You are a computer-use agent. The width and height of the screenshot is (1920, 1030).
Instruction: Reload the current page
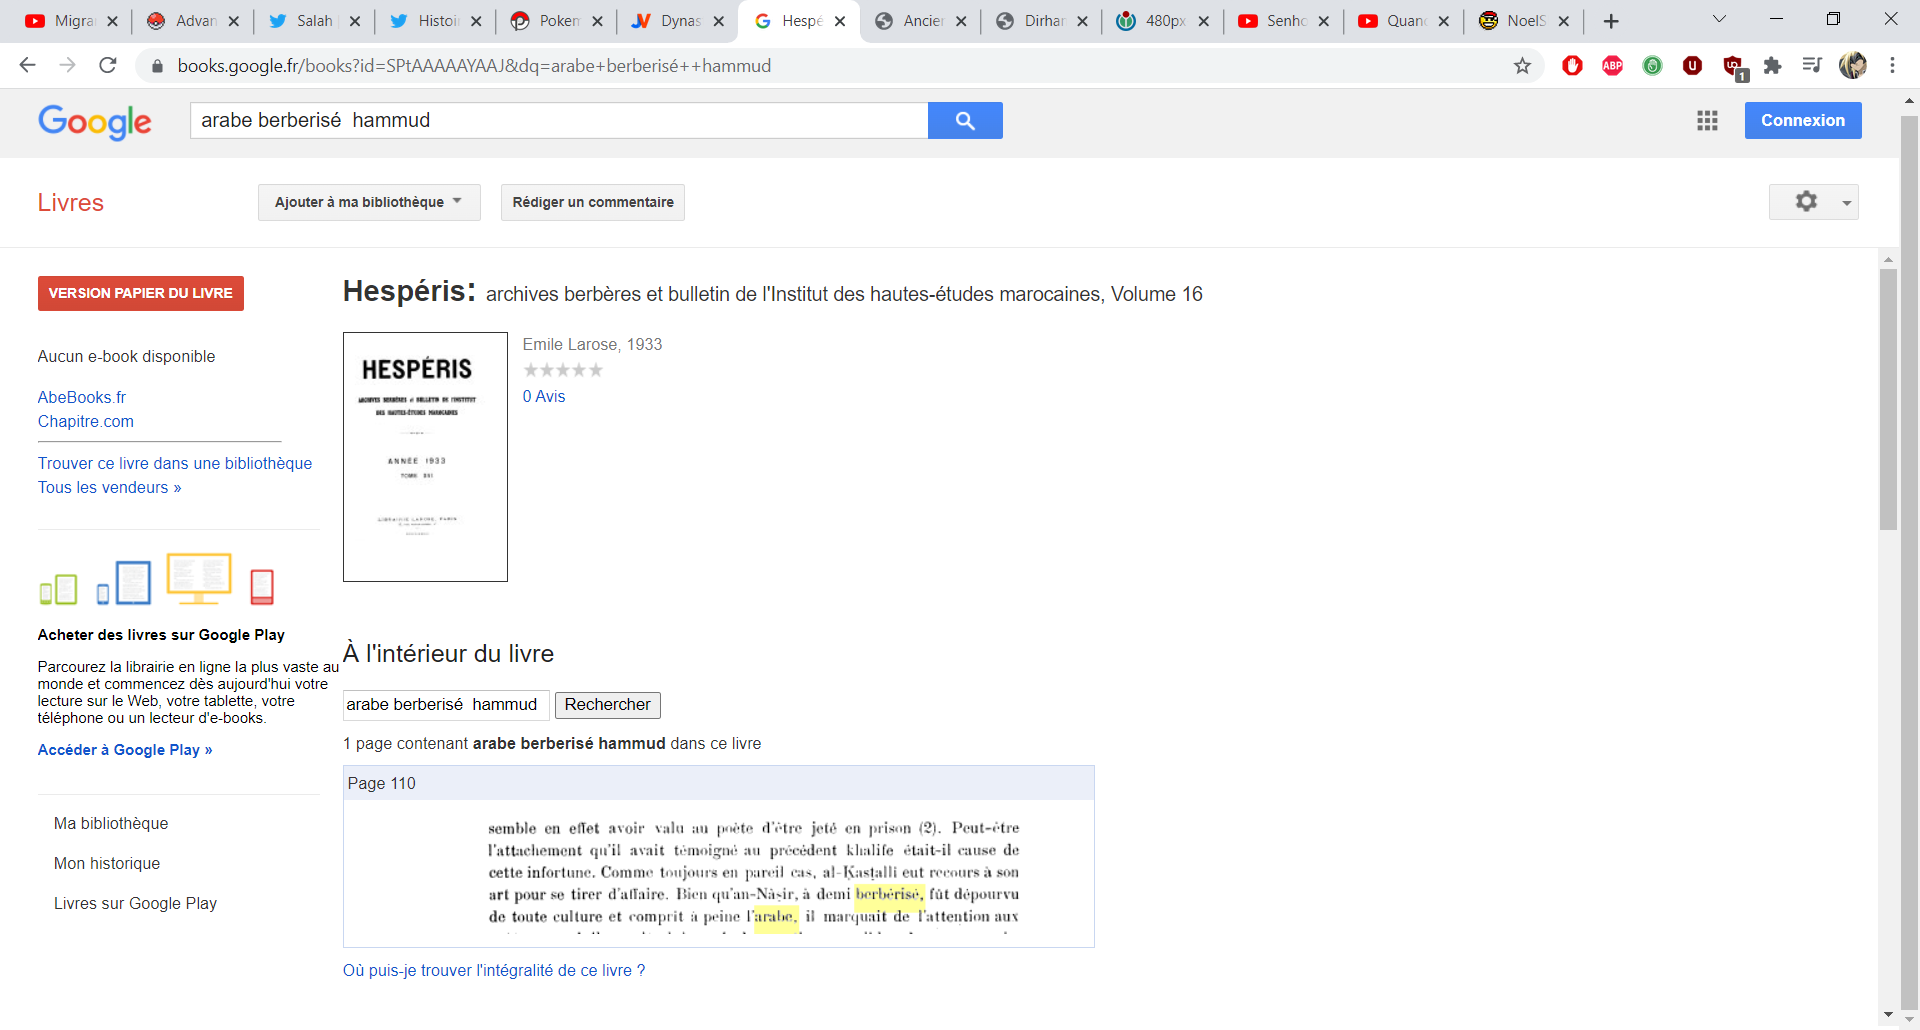click(x=108, y=66)
